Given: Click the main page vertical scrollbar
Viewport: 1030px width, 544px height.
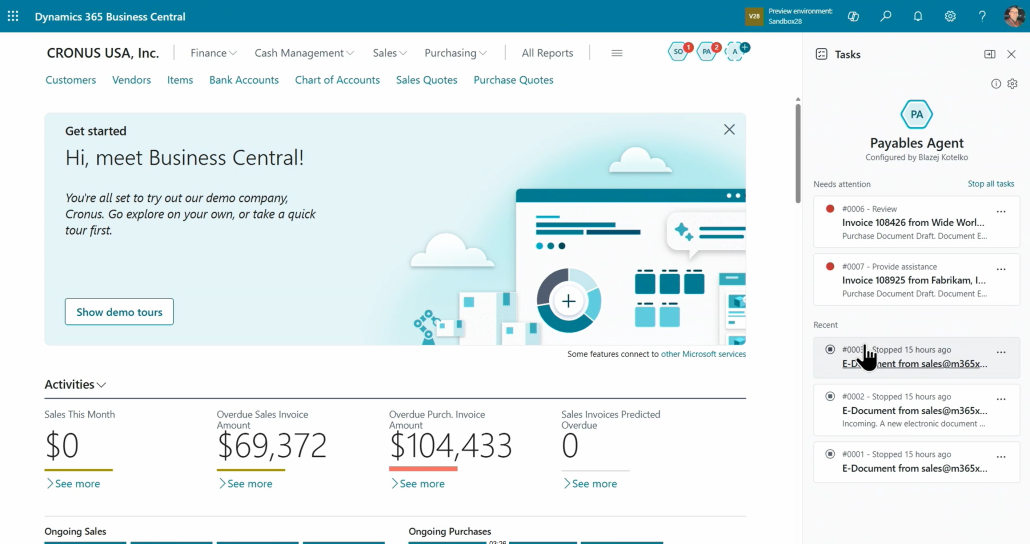Looking at the screenshot, I should [797, 152].
